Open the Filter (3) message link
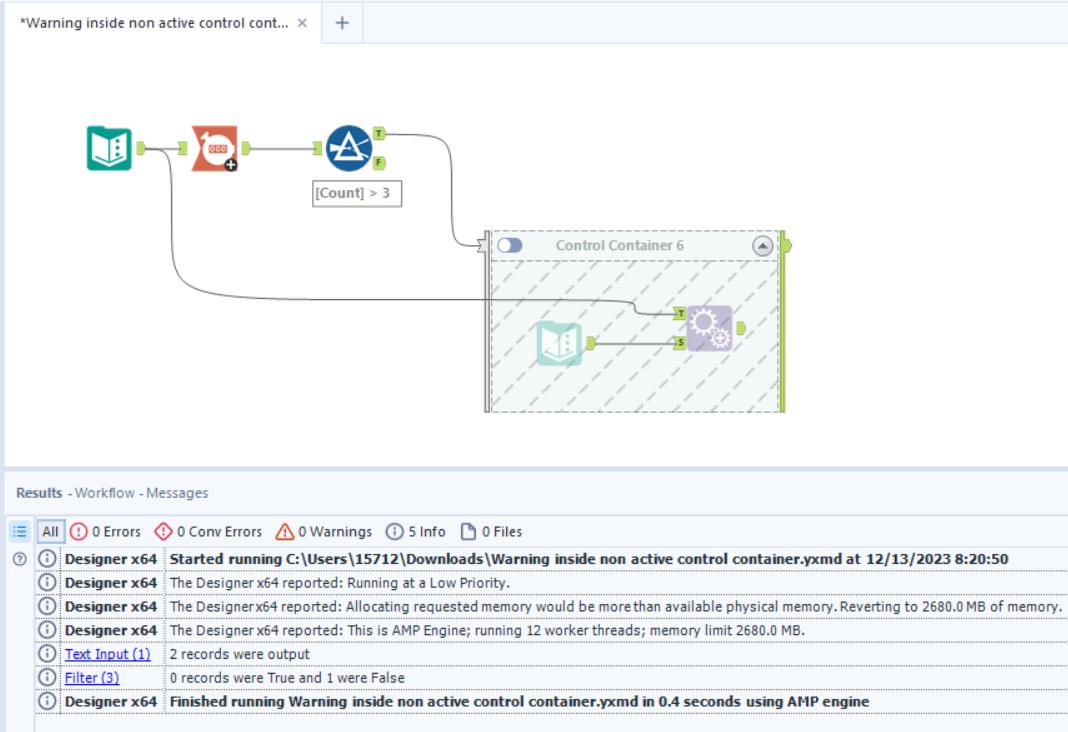The width and height of the screenshot is (1068, 732). pyautogui.click(x=91, y=677)
